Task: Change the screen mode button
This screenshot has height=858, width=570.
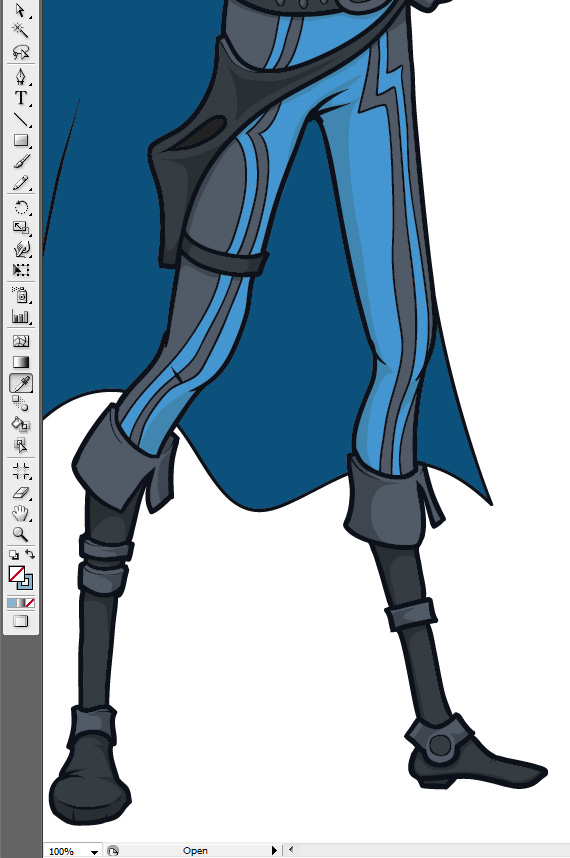Action: coord(21,621)
